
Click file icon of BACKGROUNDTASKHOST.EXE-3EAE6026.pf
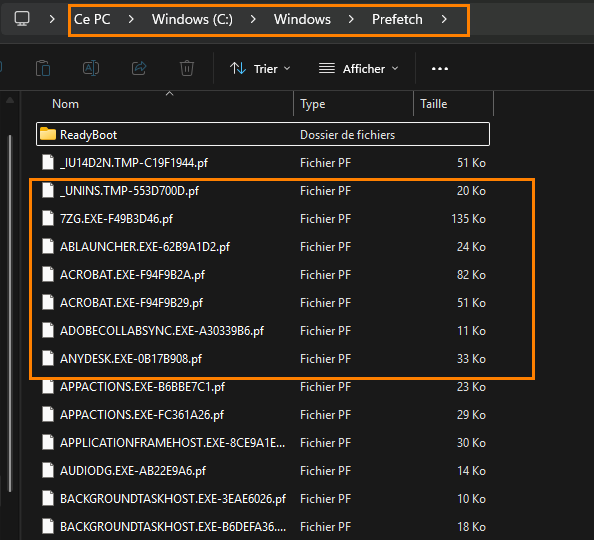[48, 498]
